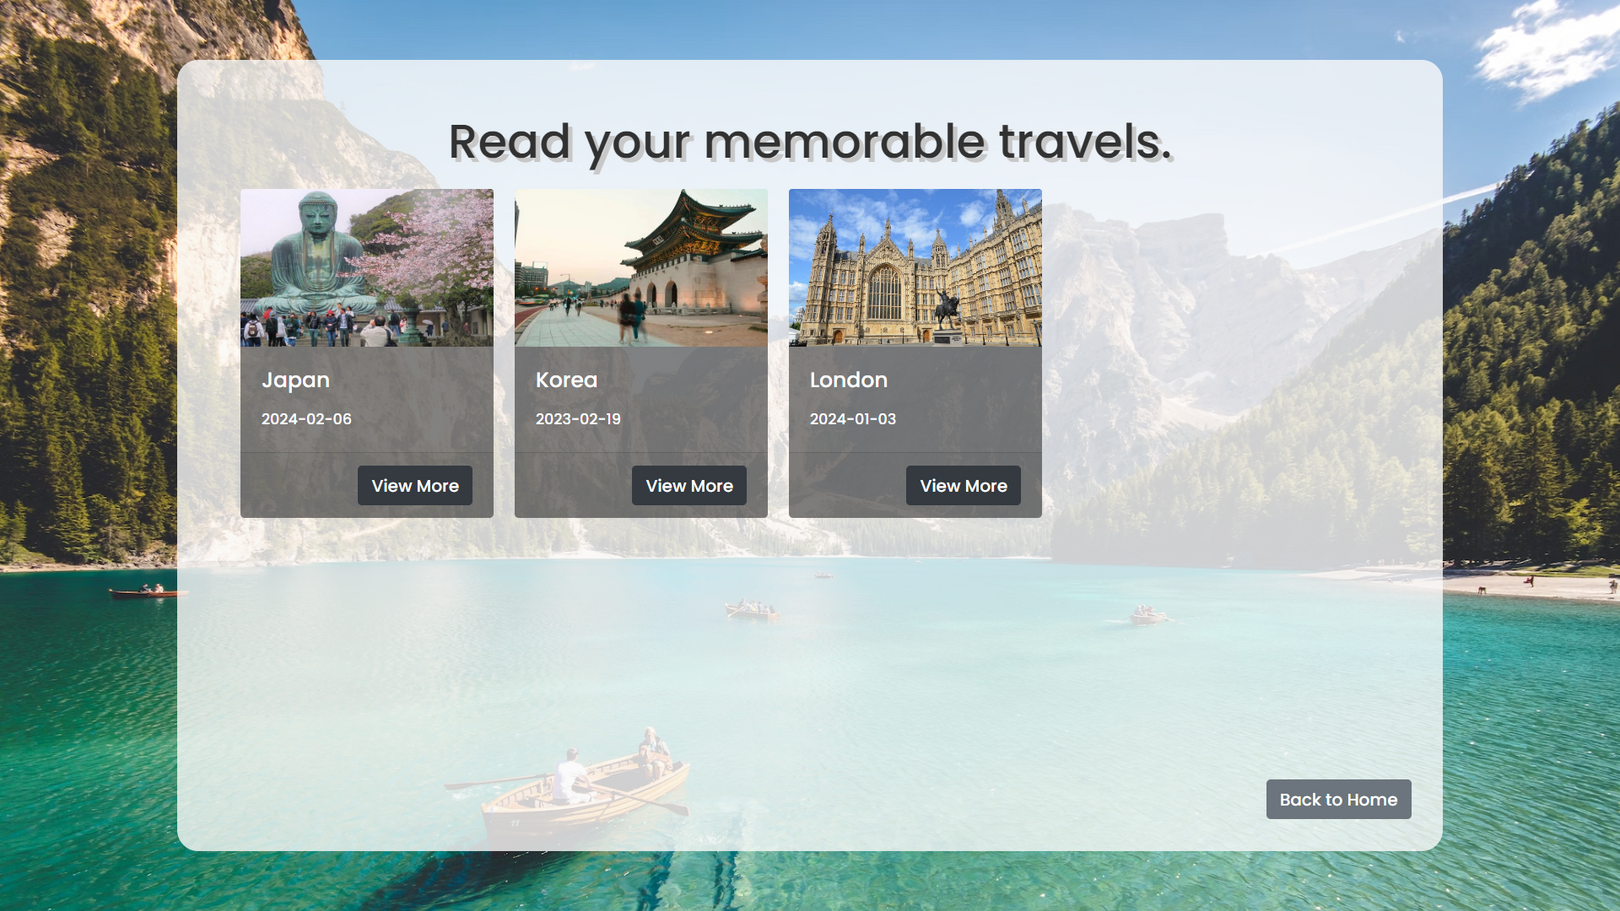Click the 2024-01-03 date on London card
This screenshot has height=911, width=1620.
[x=853, y=419]
